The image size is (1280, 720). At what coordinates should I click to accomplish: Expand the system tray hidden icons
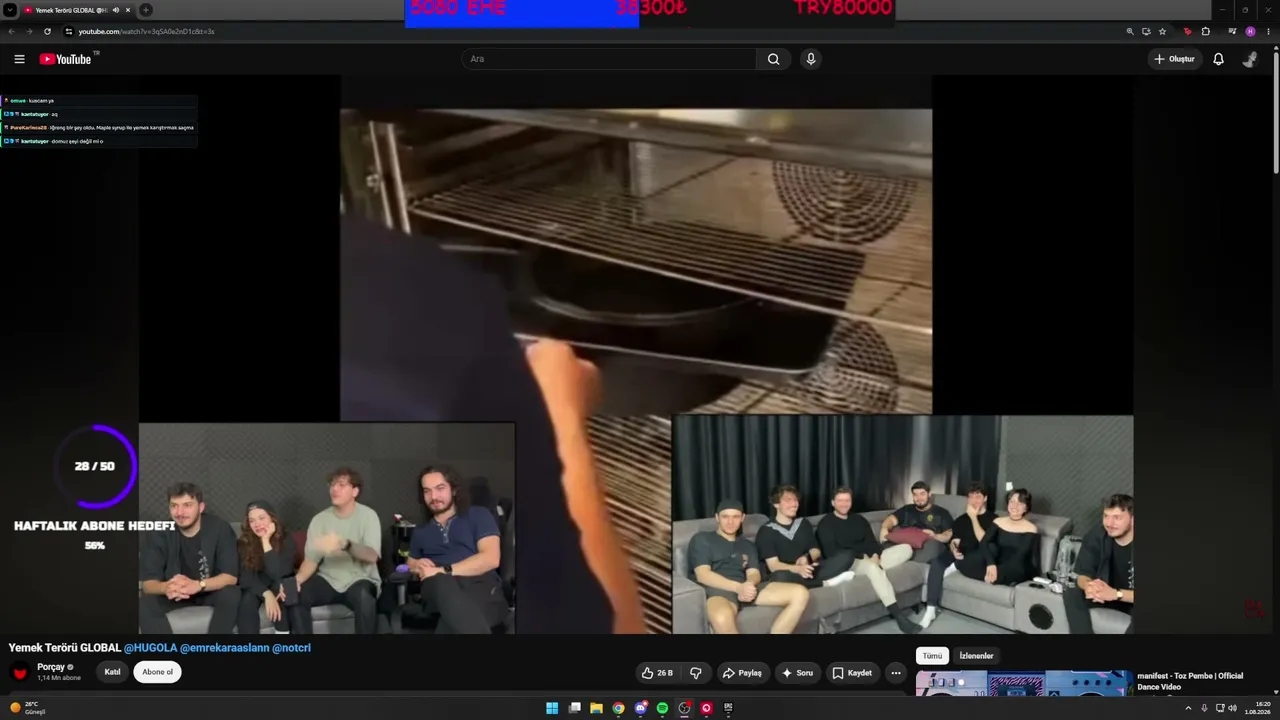click(x=1188, y=708)
